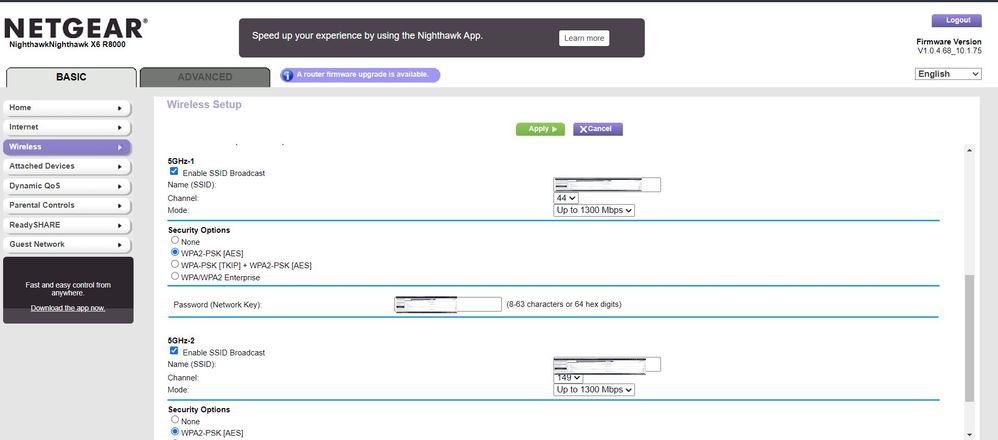Click the Attached Devices arrow icon
Viewport: 998px width, 440px height.
pyautogui.click(x=120, y=167)
